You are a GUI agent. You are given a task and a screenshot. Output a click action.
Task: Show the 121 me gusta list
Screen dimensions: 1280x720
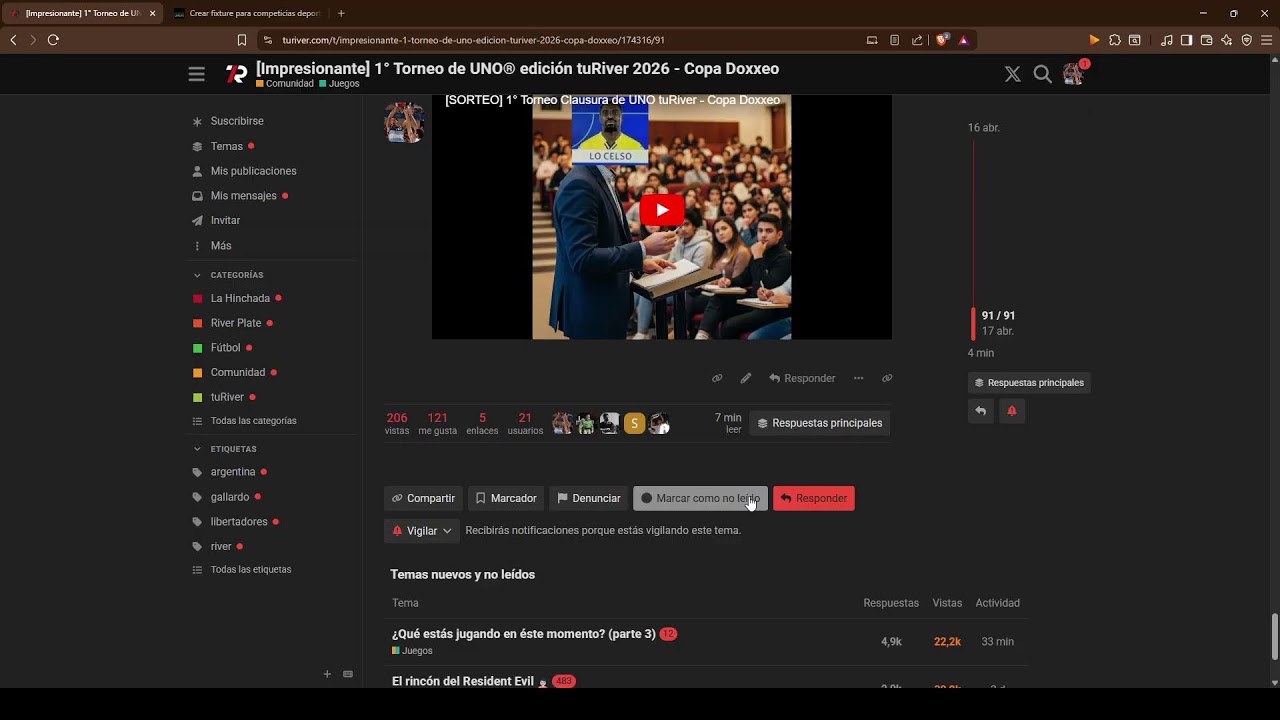[437, 424]
